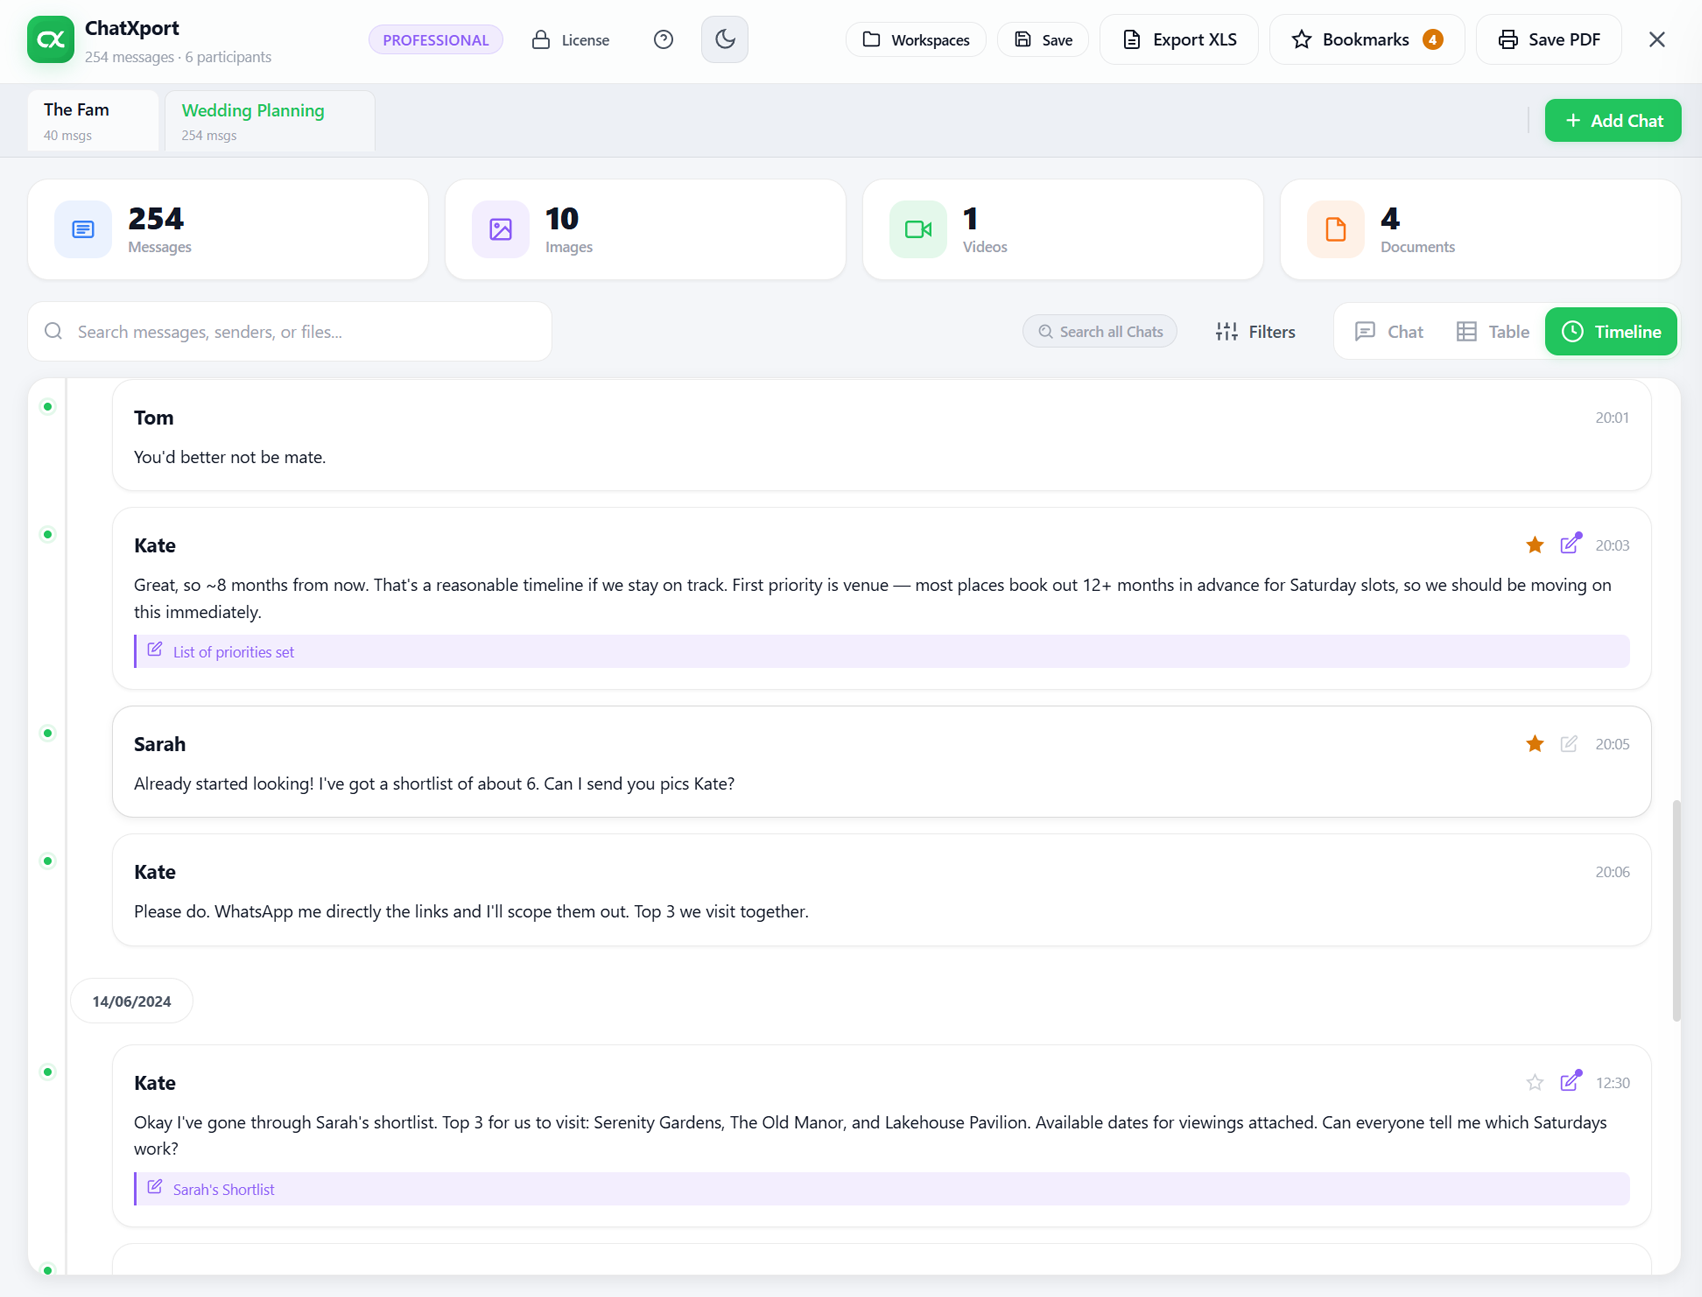Click the PROFESSIONAL plan badge
Screen dimensions: 1702x1297
point(436,40)
